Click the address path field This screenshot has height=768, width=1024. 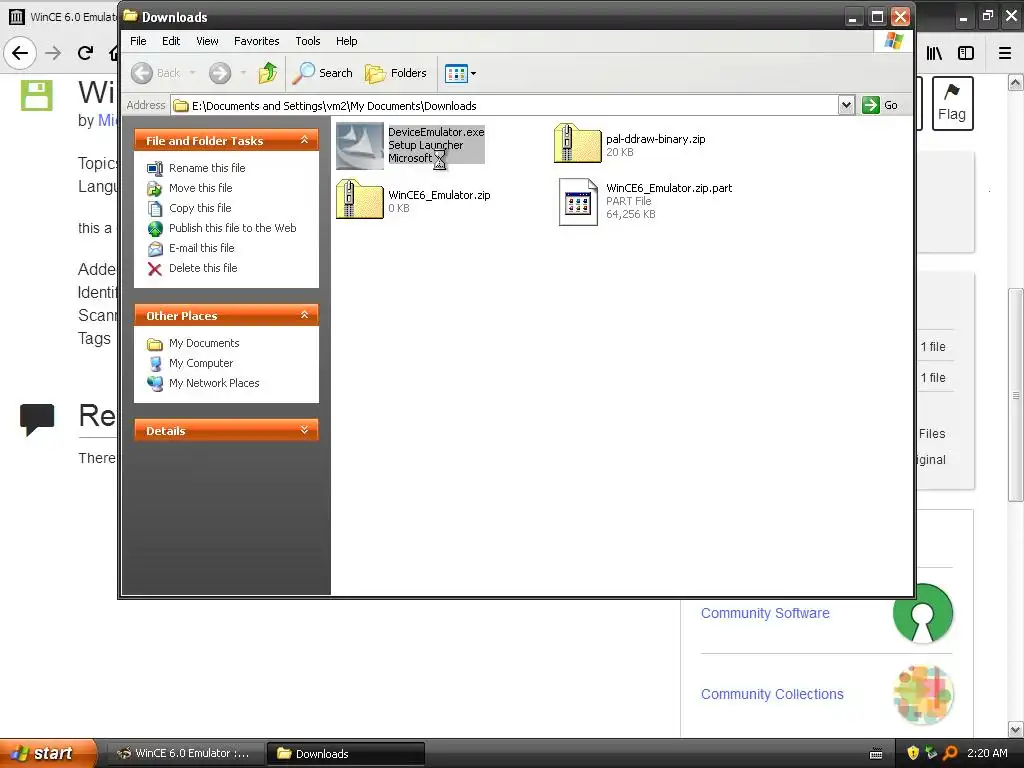click(505, 106)
